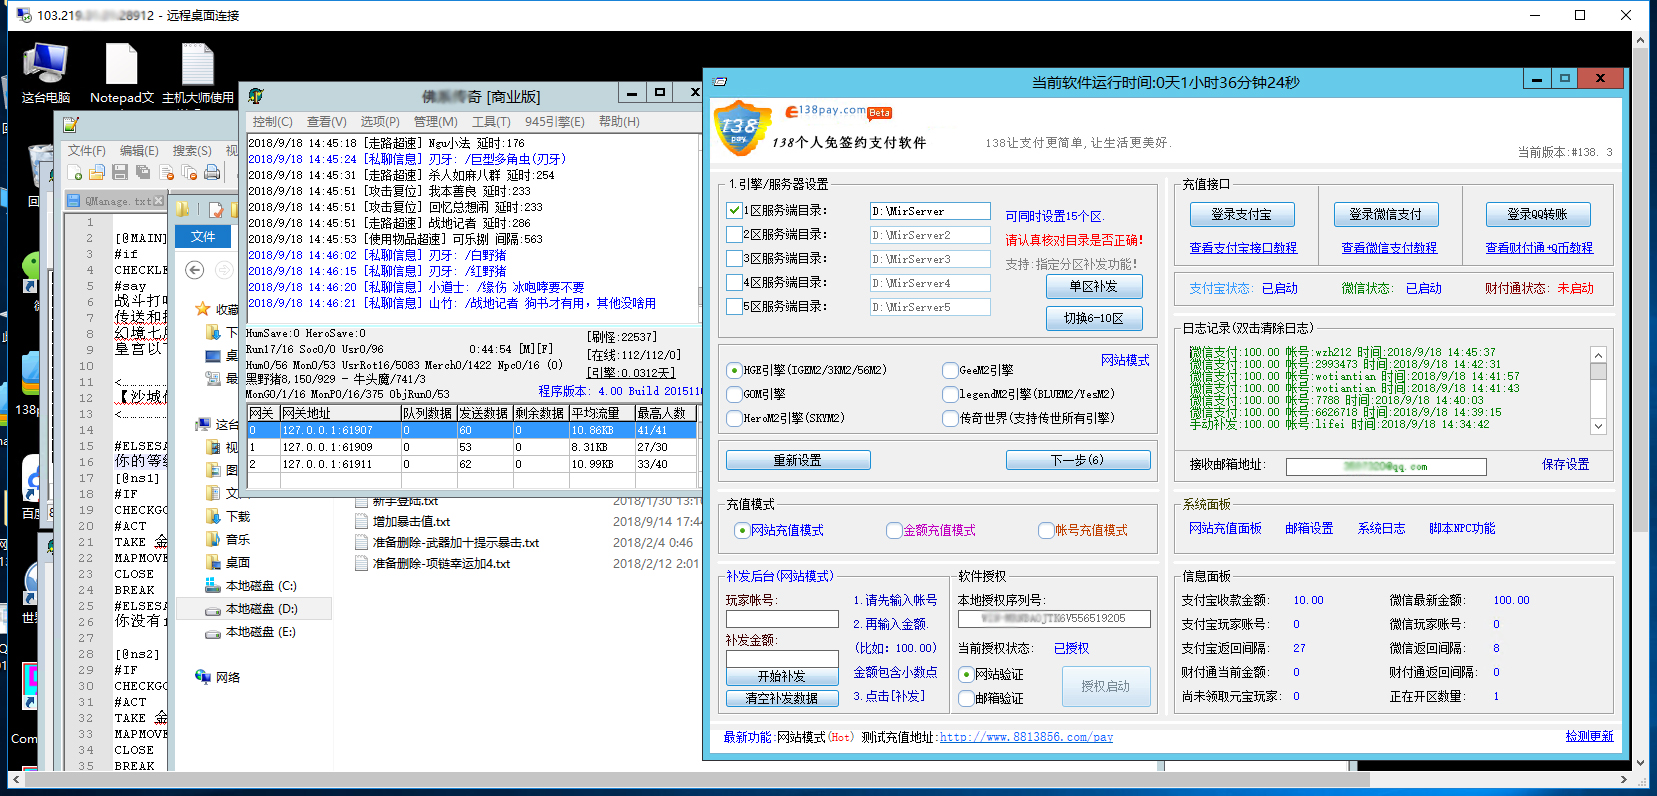Click the Notepad window title icon
Viewport: 1657px width, 796px height.
click(x=71, y=125)
